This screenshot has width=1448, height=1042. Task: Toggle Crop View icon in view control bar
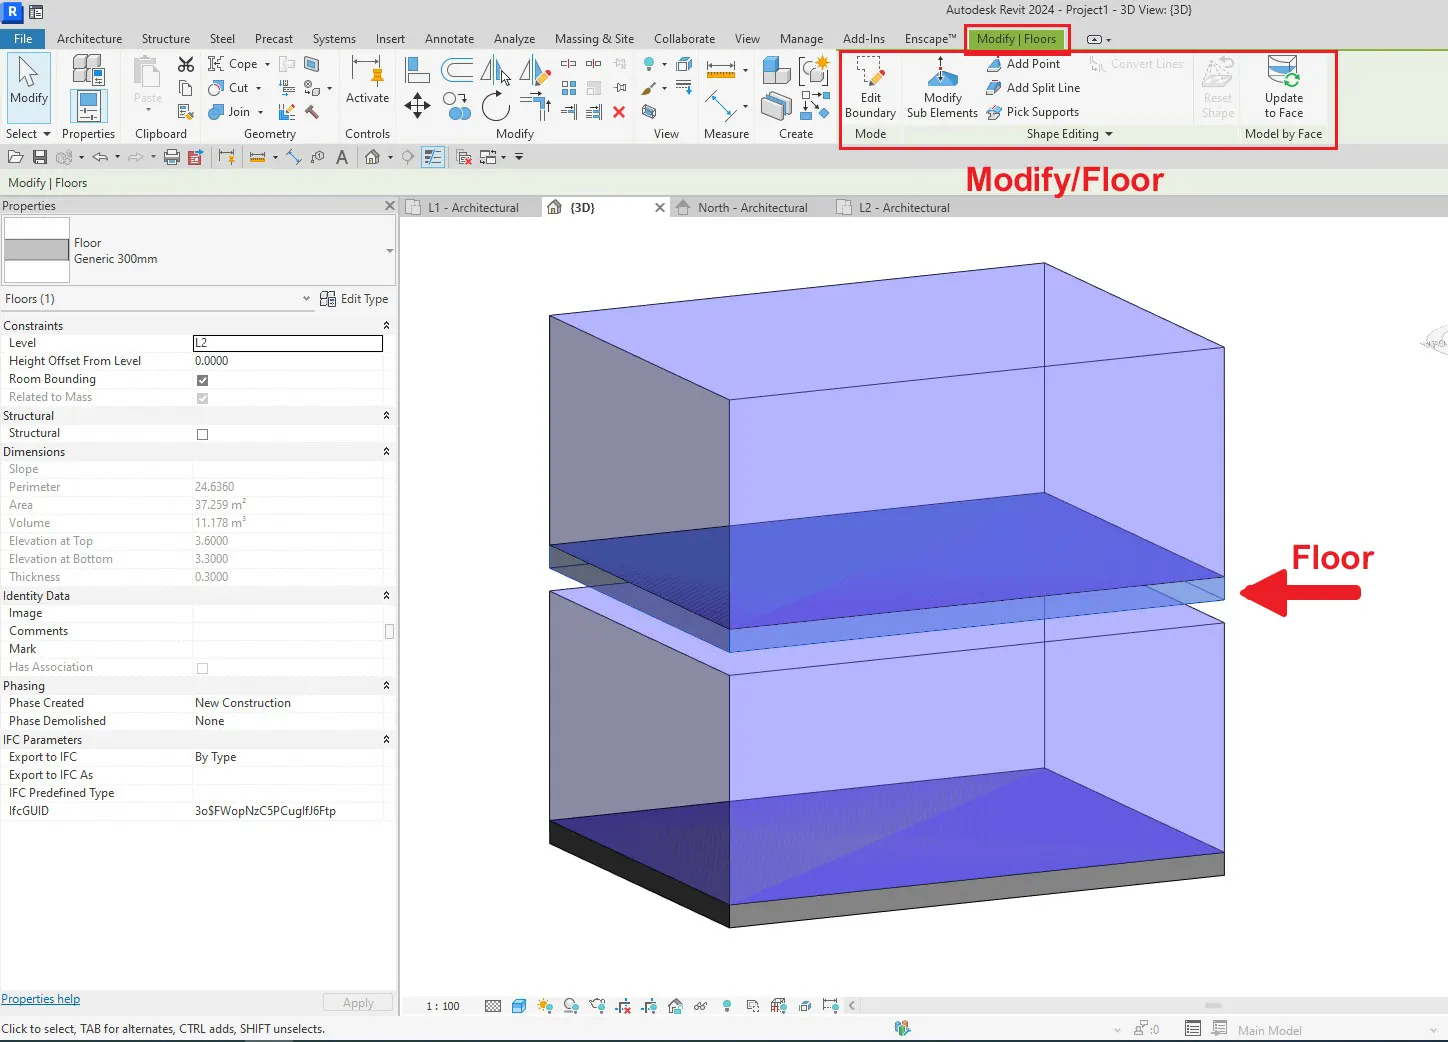(x=623, y=1006)
